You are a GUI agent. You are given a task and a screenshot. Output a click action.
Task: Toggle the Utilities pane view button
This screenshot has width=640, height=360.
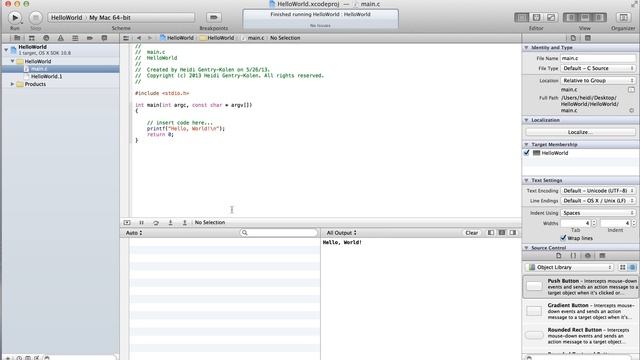(599, 17)
